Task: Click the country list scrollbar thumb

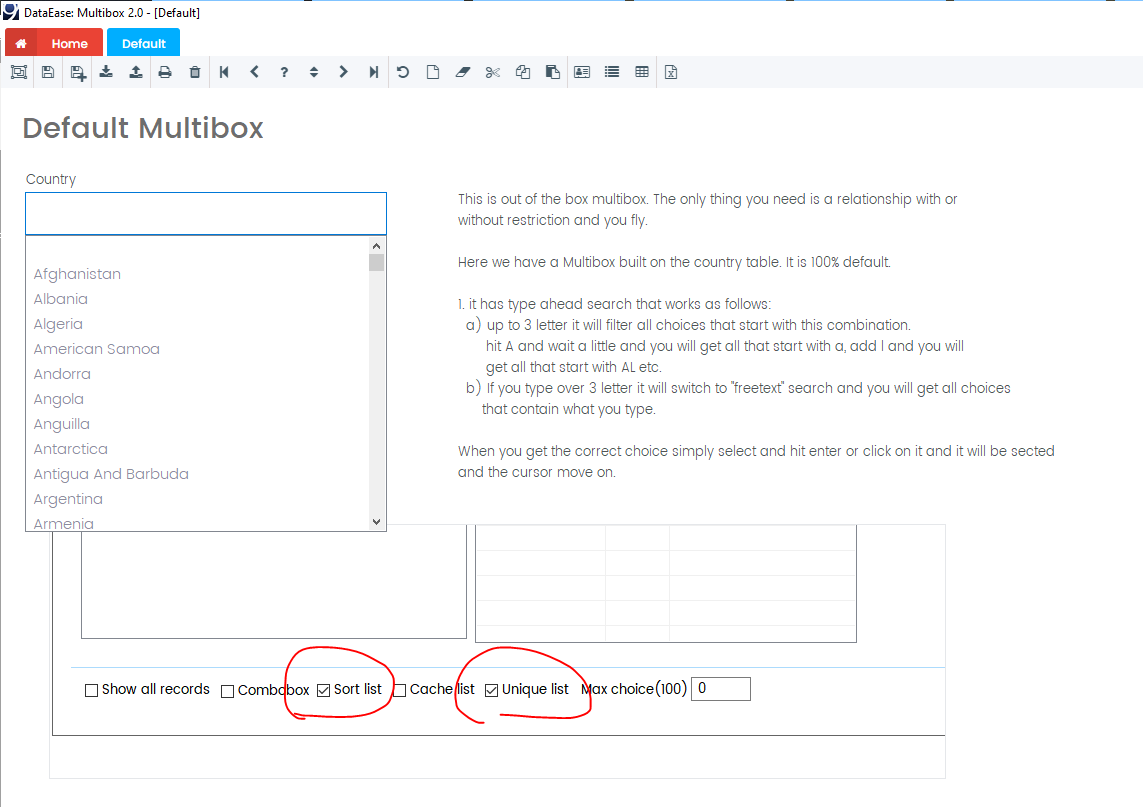Action: pyautogui.click(x=376, y=262)
